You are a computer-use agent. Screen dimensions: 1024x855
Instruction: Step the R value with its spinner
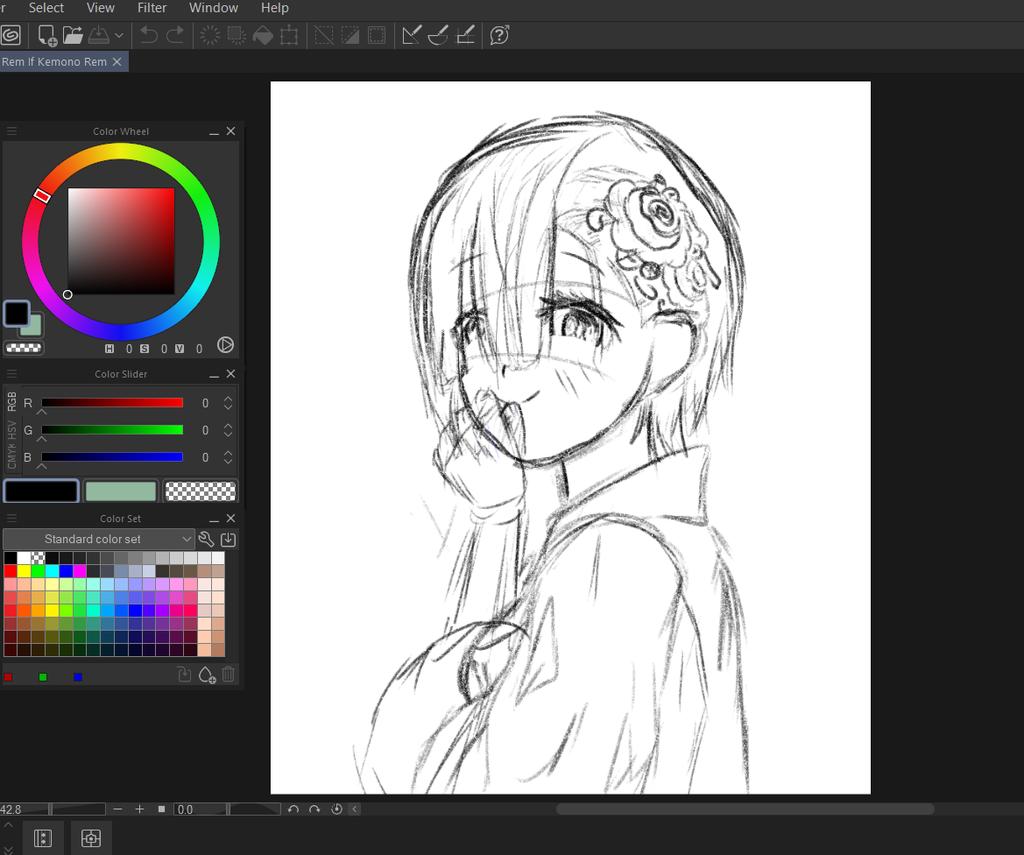228,403
